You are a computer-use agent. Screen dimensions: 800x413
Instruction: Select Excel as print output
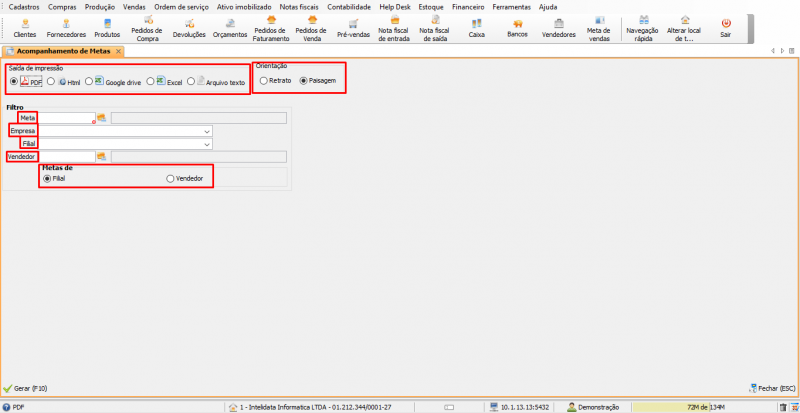pos(150,81)
